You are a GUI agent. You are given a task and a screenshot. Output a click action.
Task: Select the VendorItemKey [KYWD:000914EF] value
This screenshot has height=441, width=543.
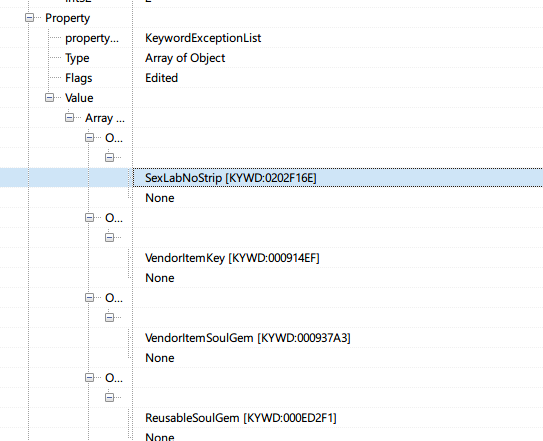click(x=232, y=258)
